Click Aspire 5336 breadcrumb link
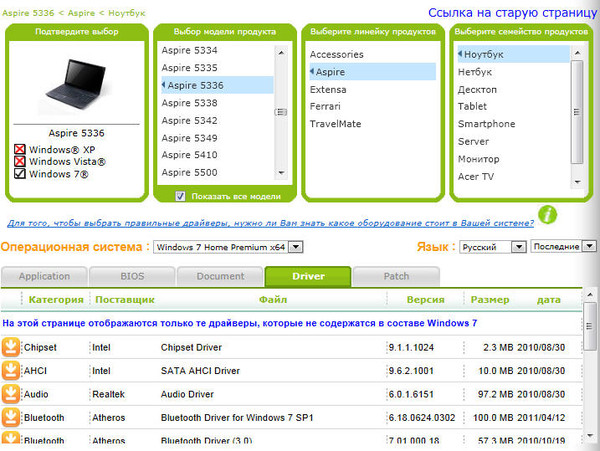Viewport: 600px width, 451px height. pyautogui.click(x=28, y=13)
